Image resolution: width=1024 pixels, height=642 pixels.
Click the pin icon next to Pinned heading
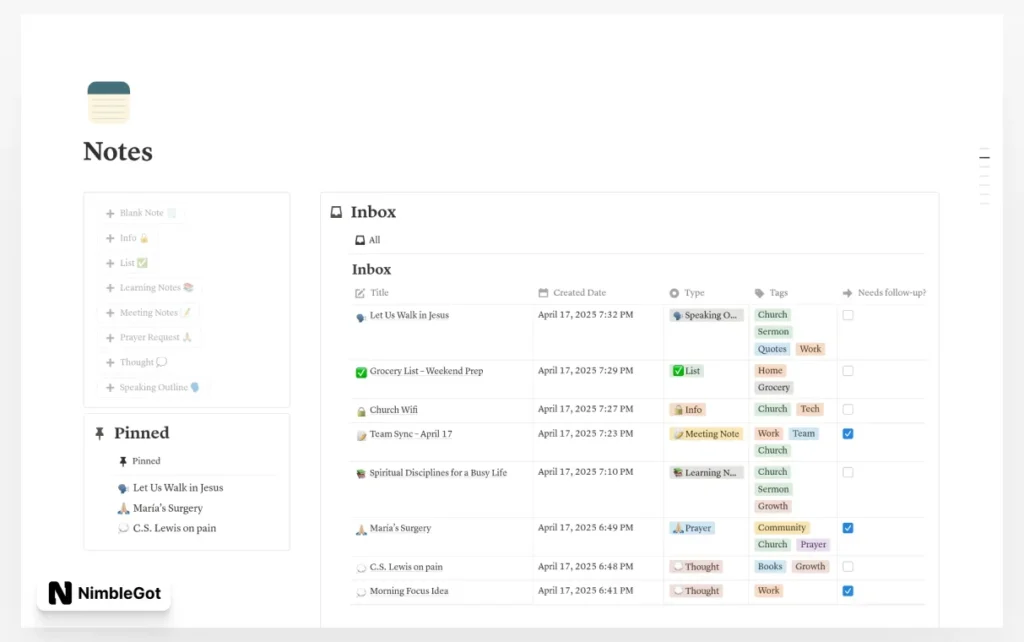[99, 433]
